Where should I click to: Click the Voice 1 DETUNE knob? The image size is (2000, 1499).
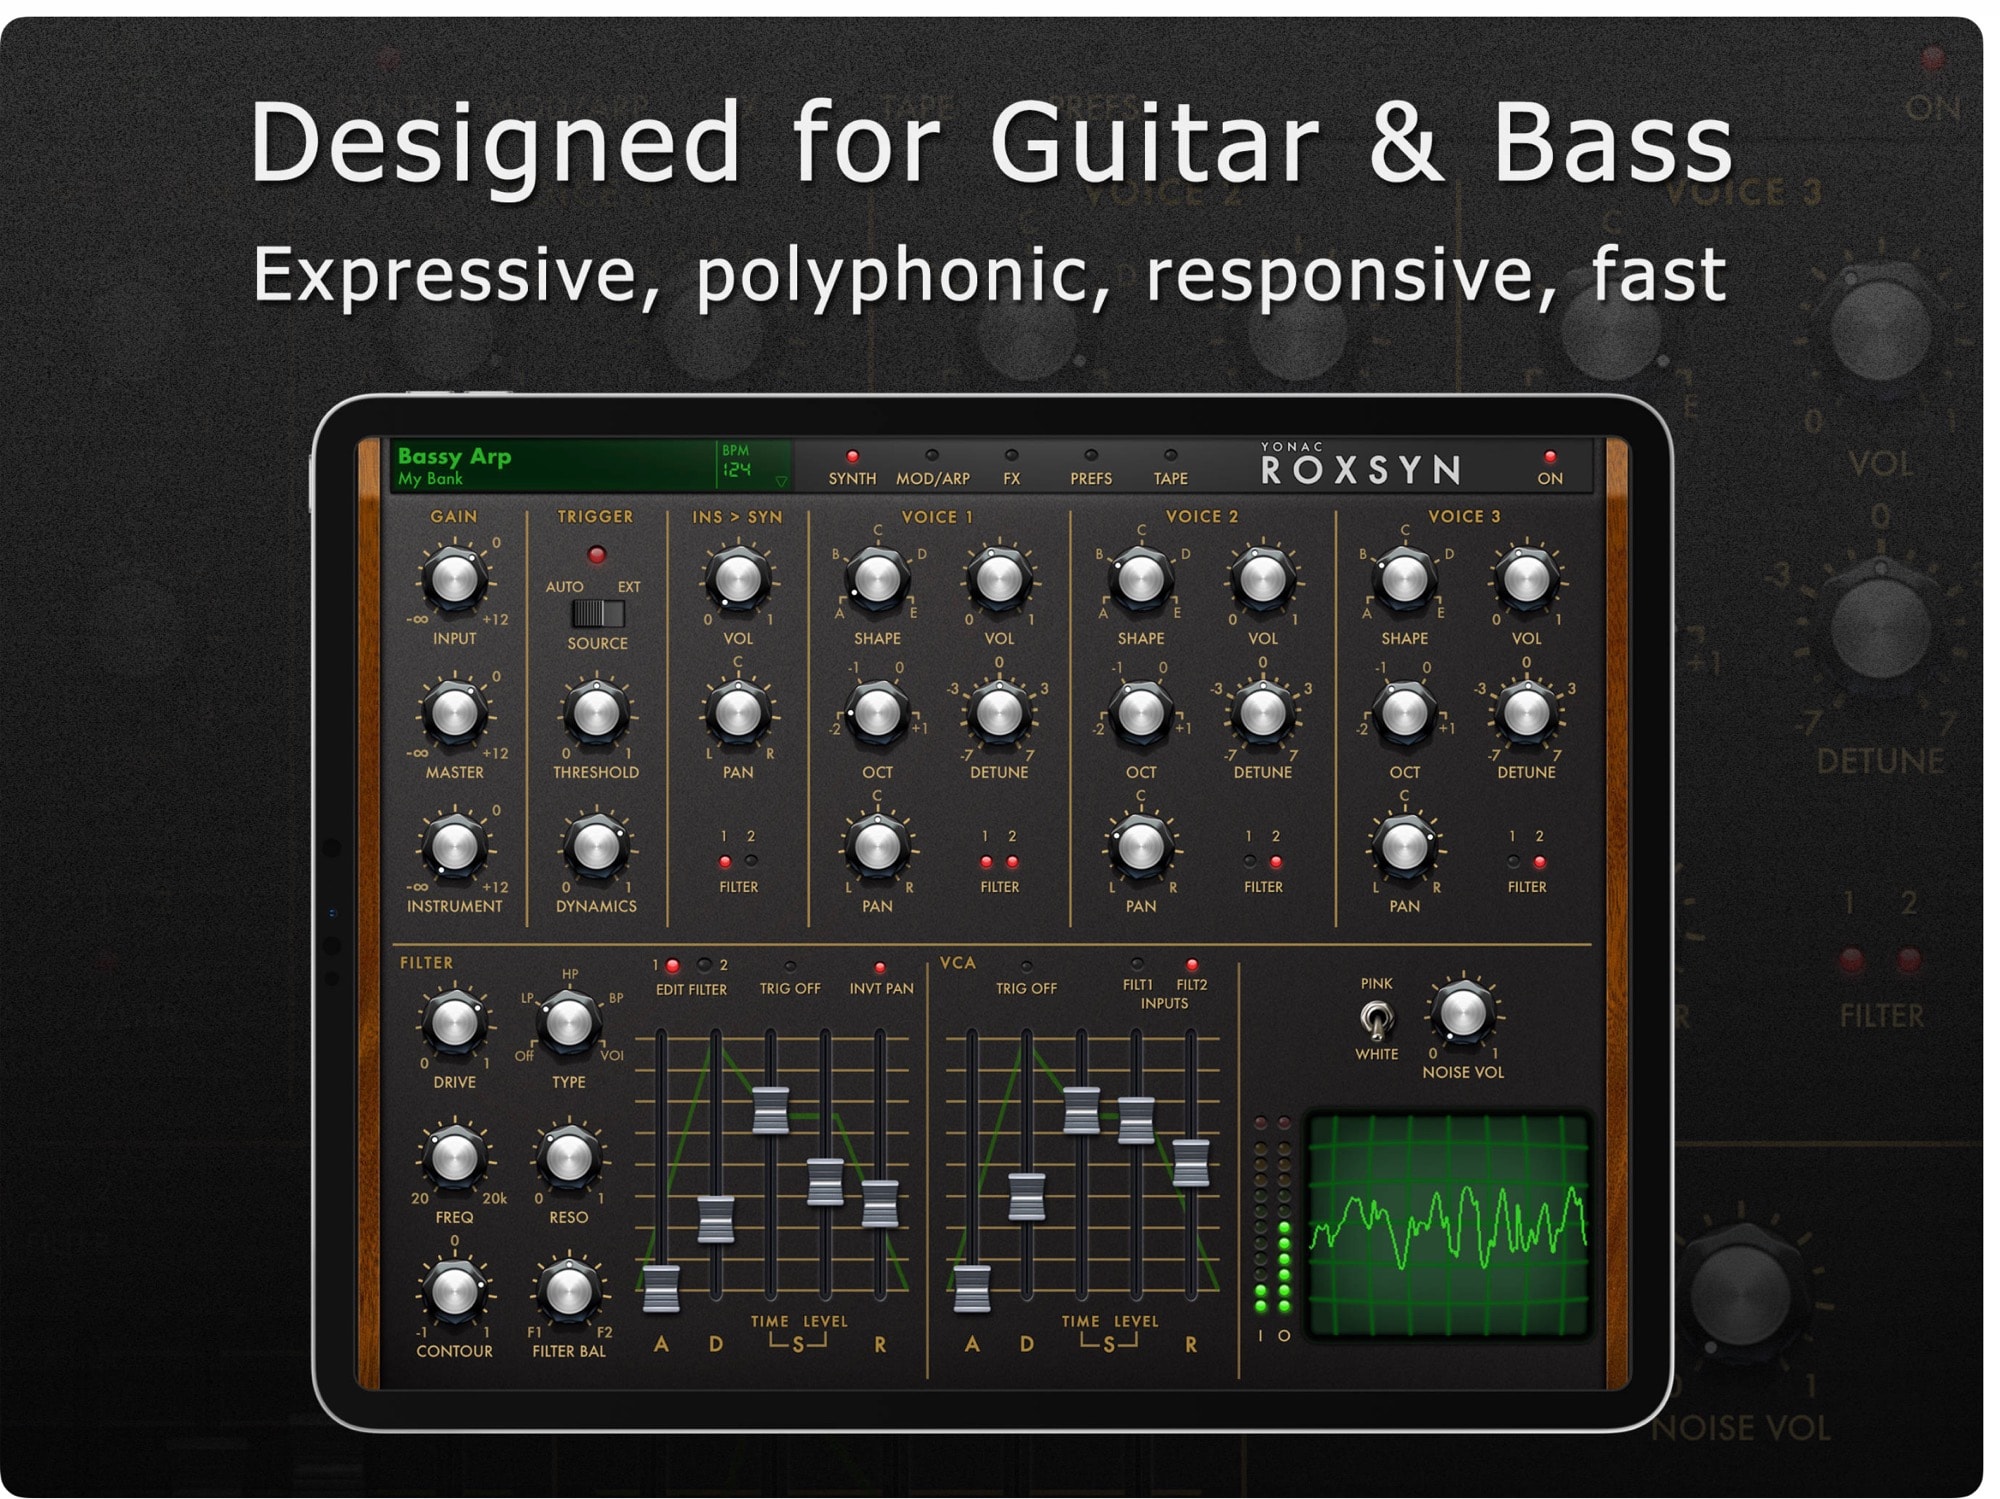[998, 713]
